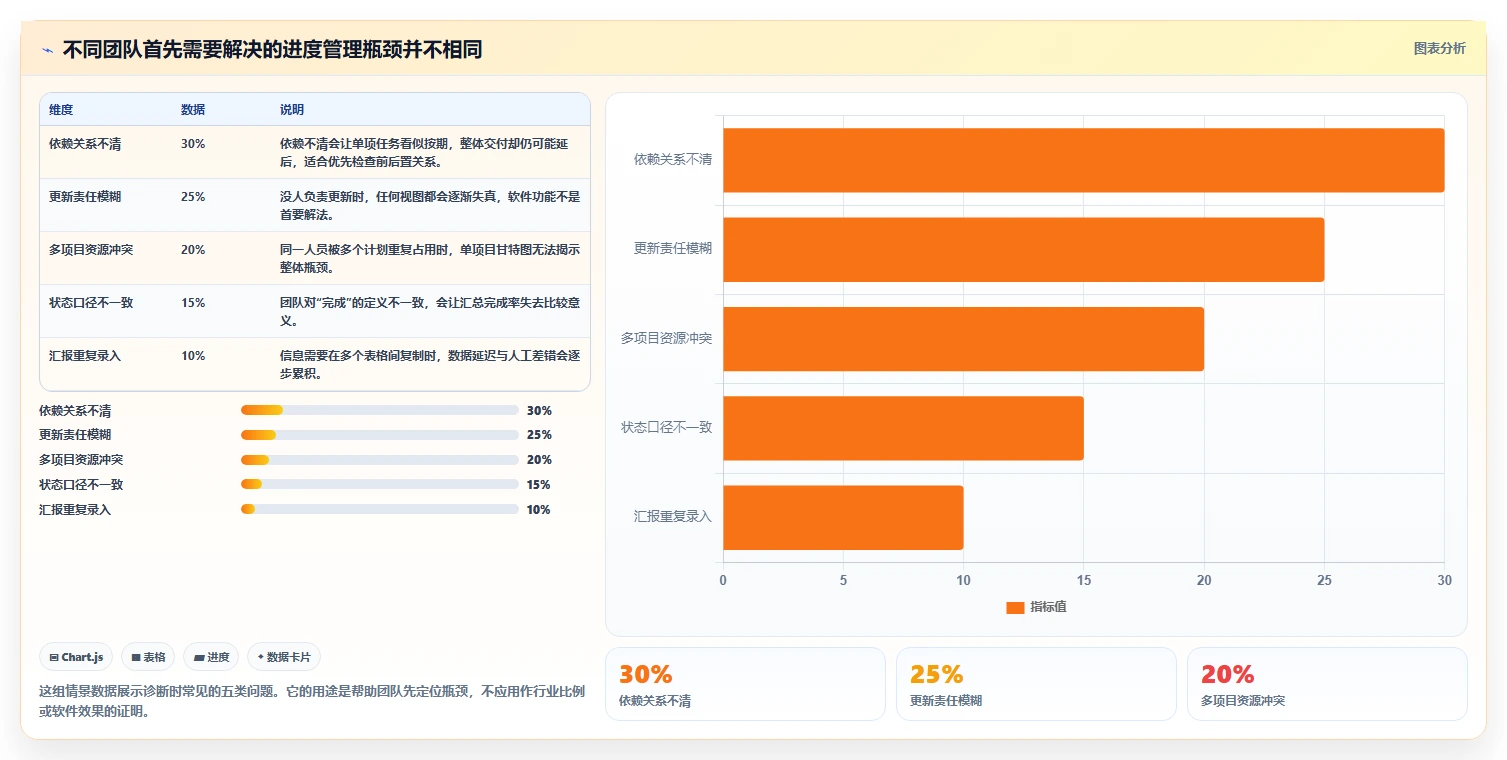
Task: Click the 状态口径不一致 progress bar
Action: [380, 485]
